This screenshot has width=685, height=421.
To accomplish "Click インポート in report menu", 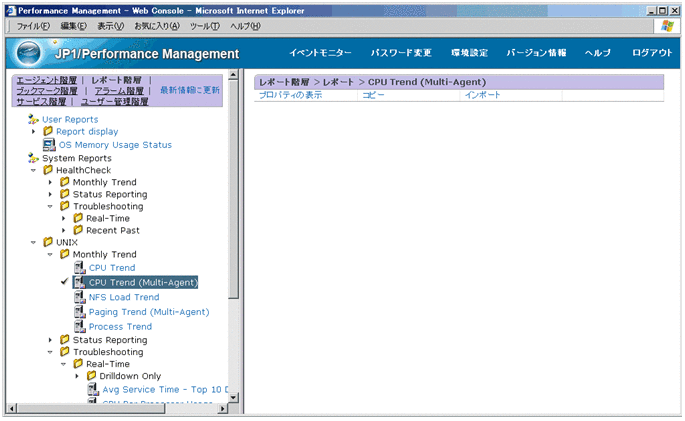I will coord(482,95).
